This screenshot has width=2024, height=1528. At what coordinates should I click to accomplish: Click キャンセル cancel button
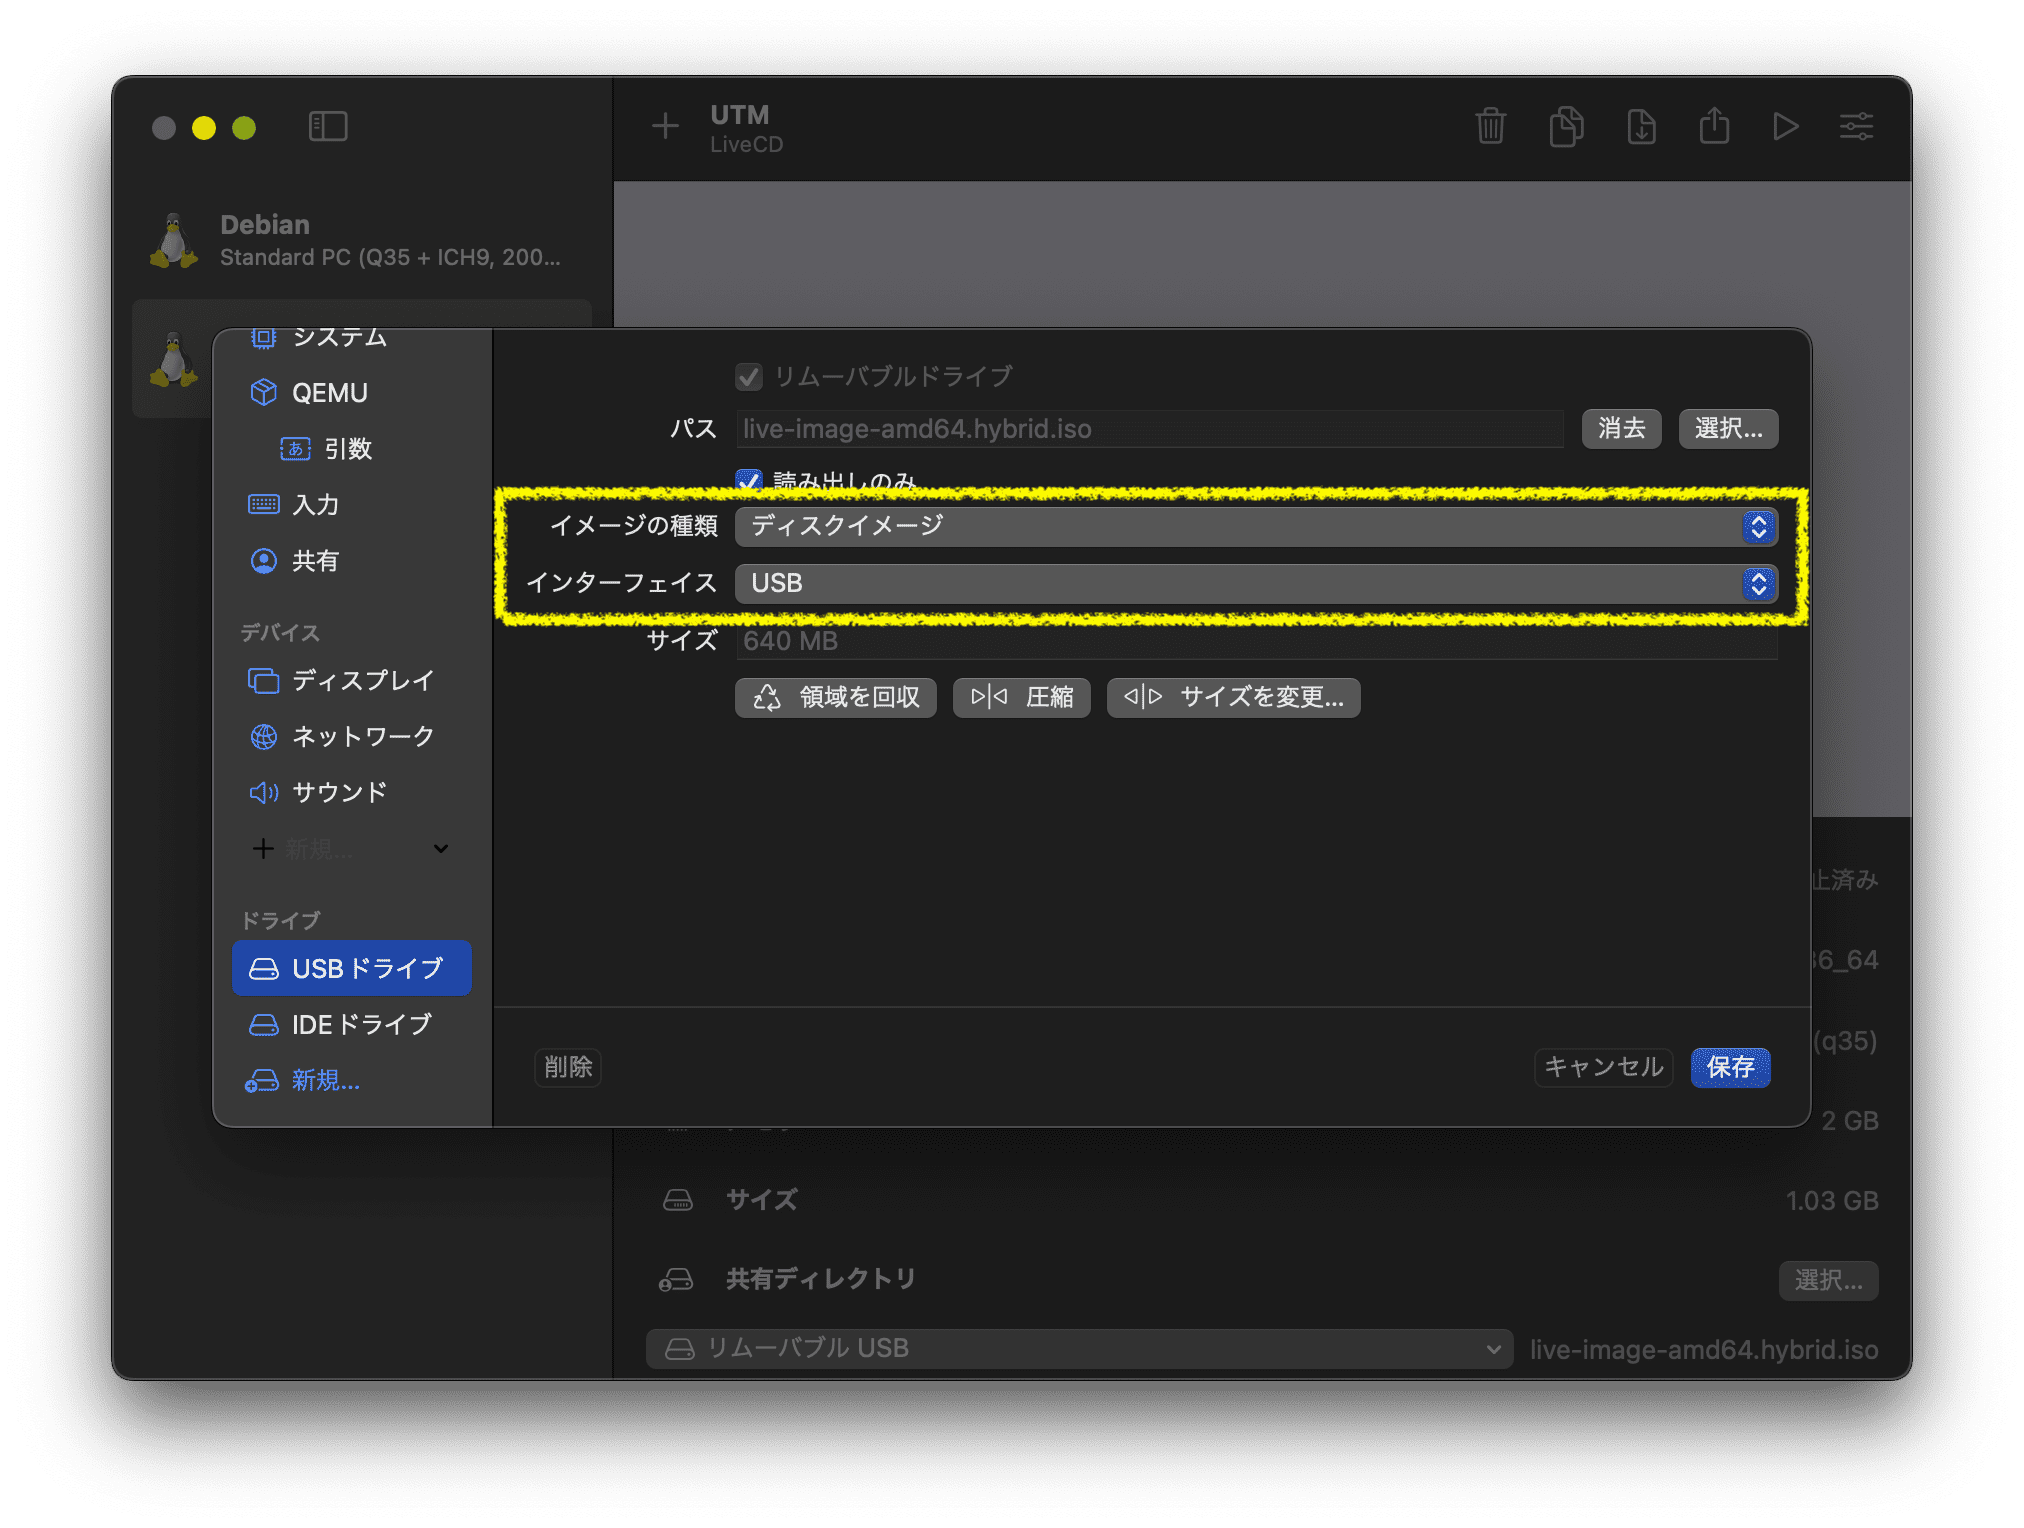[1604, 1067]
